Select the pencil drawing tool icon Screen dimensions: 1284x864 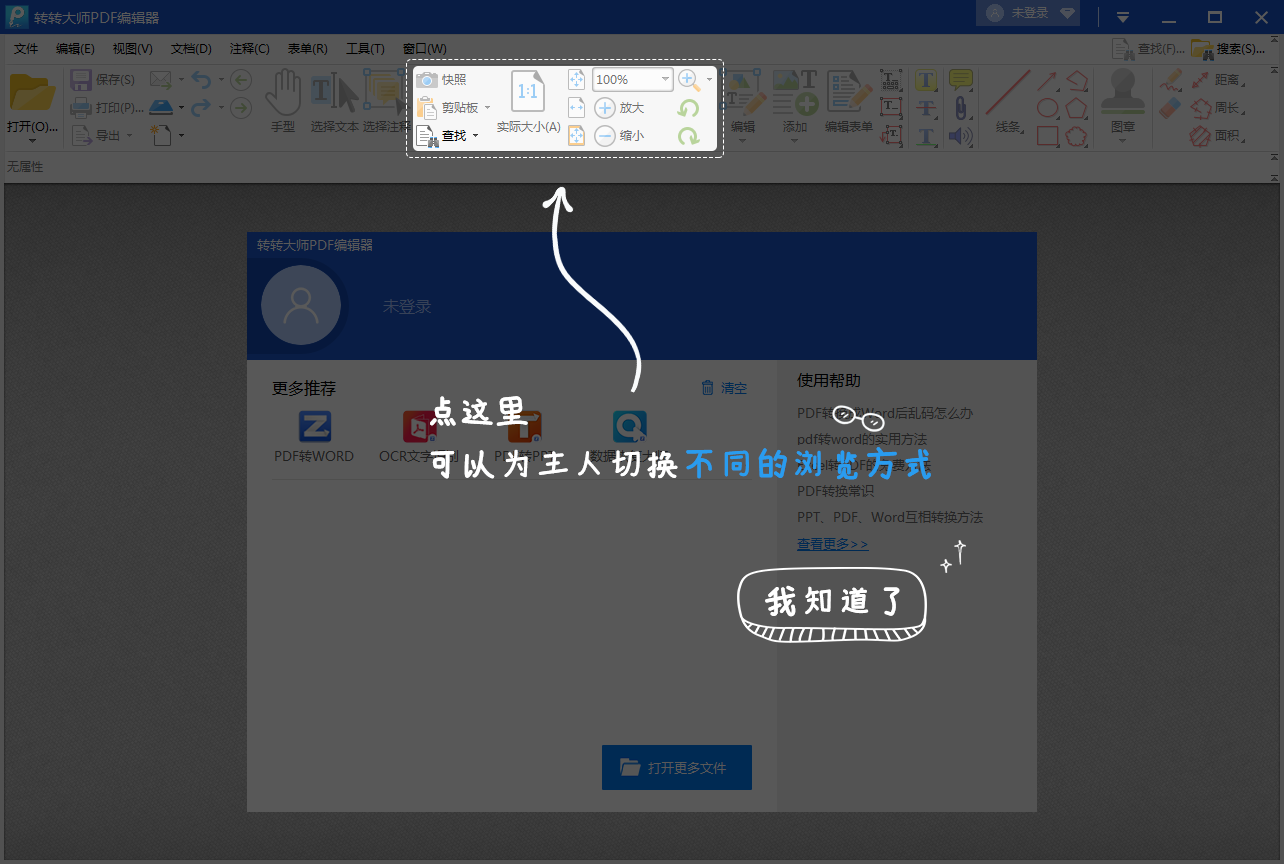(x=1169, y=80)
